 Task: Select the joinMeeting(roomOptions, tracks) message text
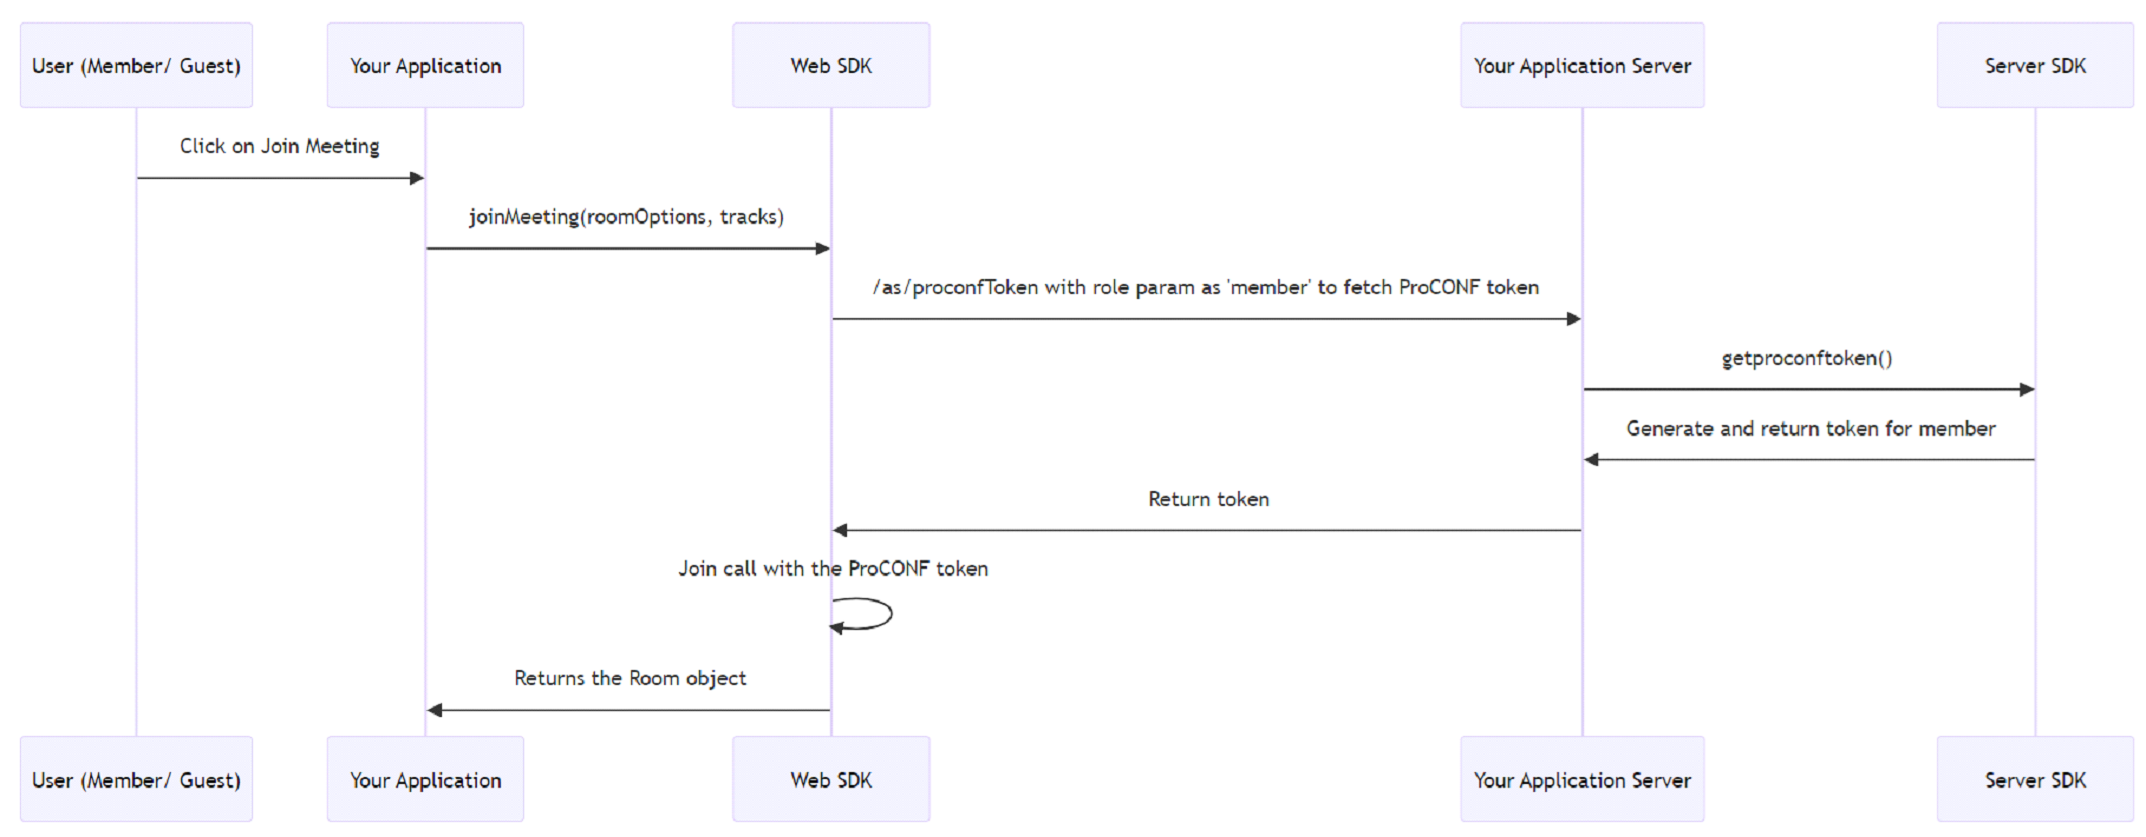click(627, 217)
